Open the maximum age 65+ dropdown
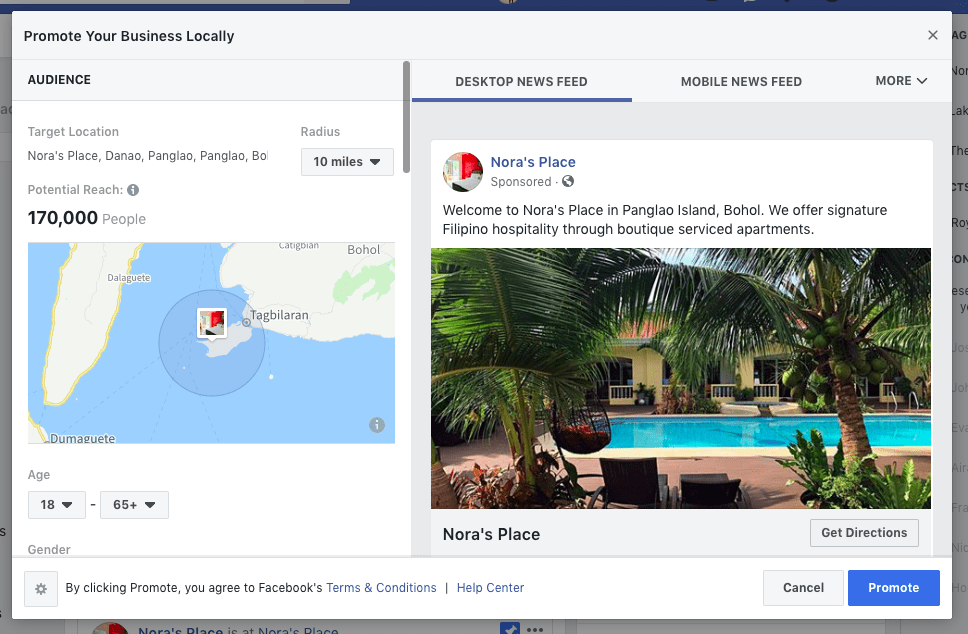 click(134, 505)
